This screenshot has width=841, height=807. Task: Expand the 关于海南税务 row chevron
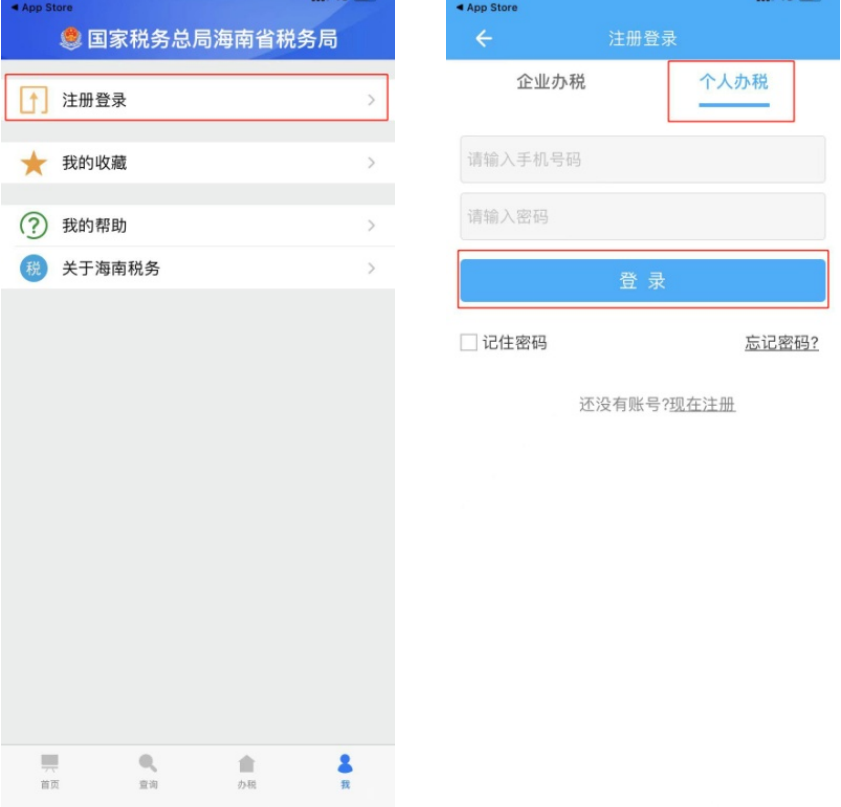pos(371,268)
